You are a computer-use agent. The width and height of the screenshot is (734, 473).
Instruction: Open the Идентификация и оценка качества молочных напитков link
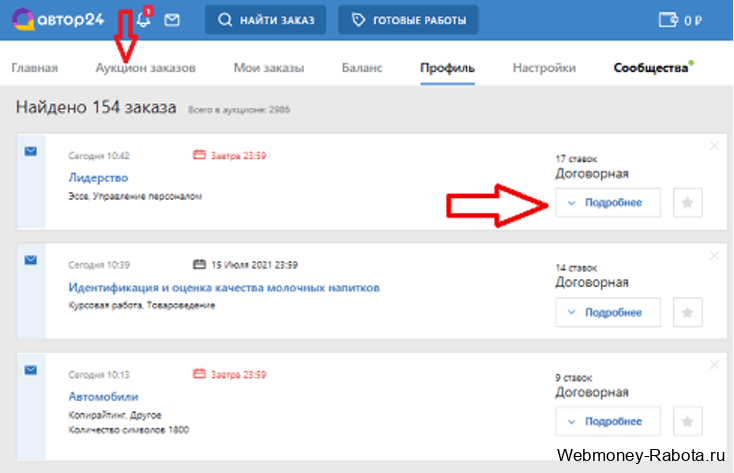(x=224, y=287)
